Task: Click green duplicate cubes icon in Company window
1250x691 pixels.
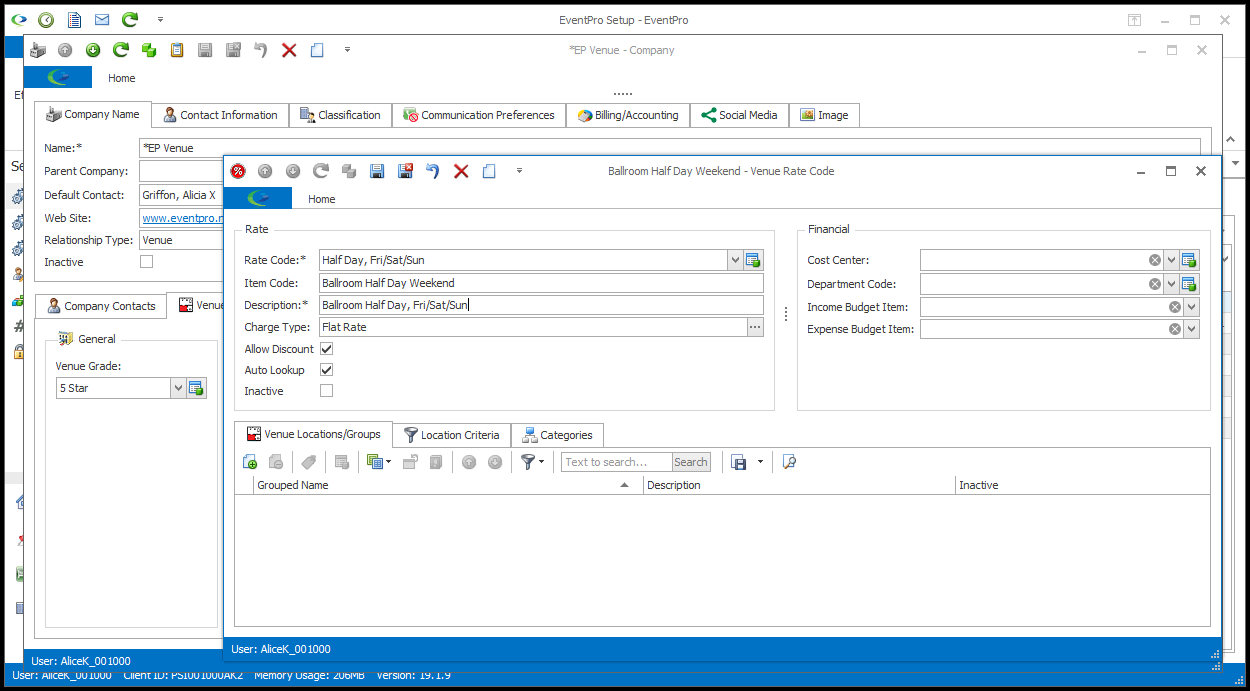Action: pos(149,50)
